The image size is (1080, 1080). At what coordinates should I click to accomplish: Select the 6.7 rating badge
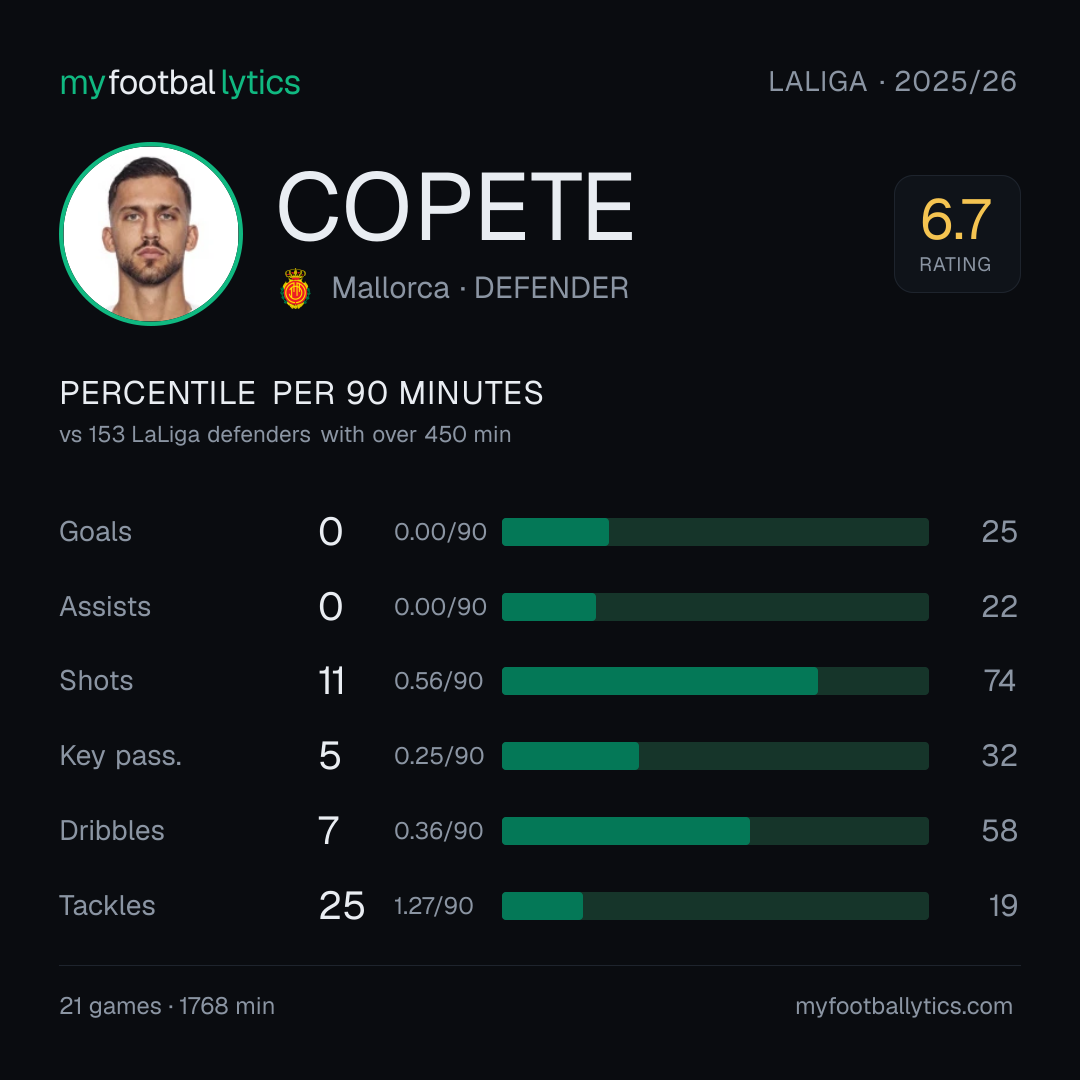click(957, 233)
